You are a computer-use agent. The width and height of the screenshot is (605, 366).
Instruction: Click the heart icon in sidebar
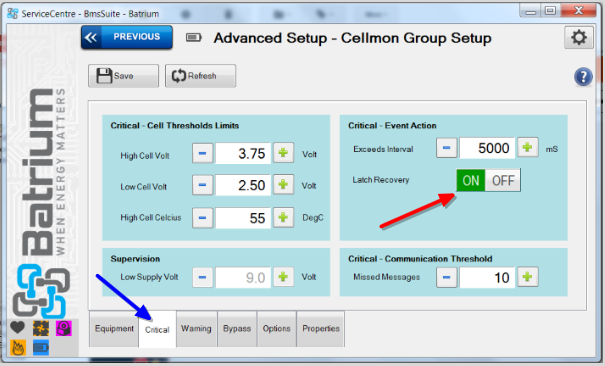17,328
